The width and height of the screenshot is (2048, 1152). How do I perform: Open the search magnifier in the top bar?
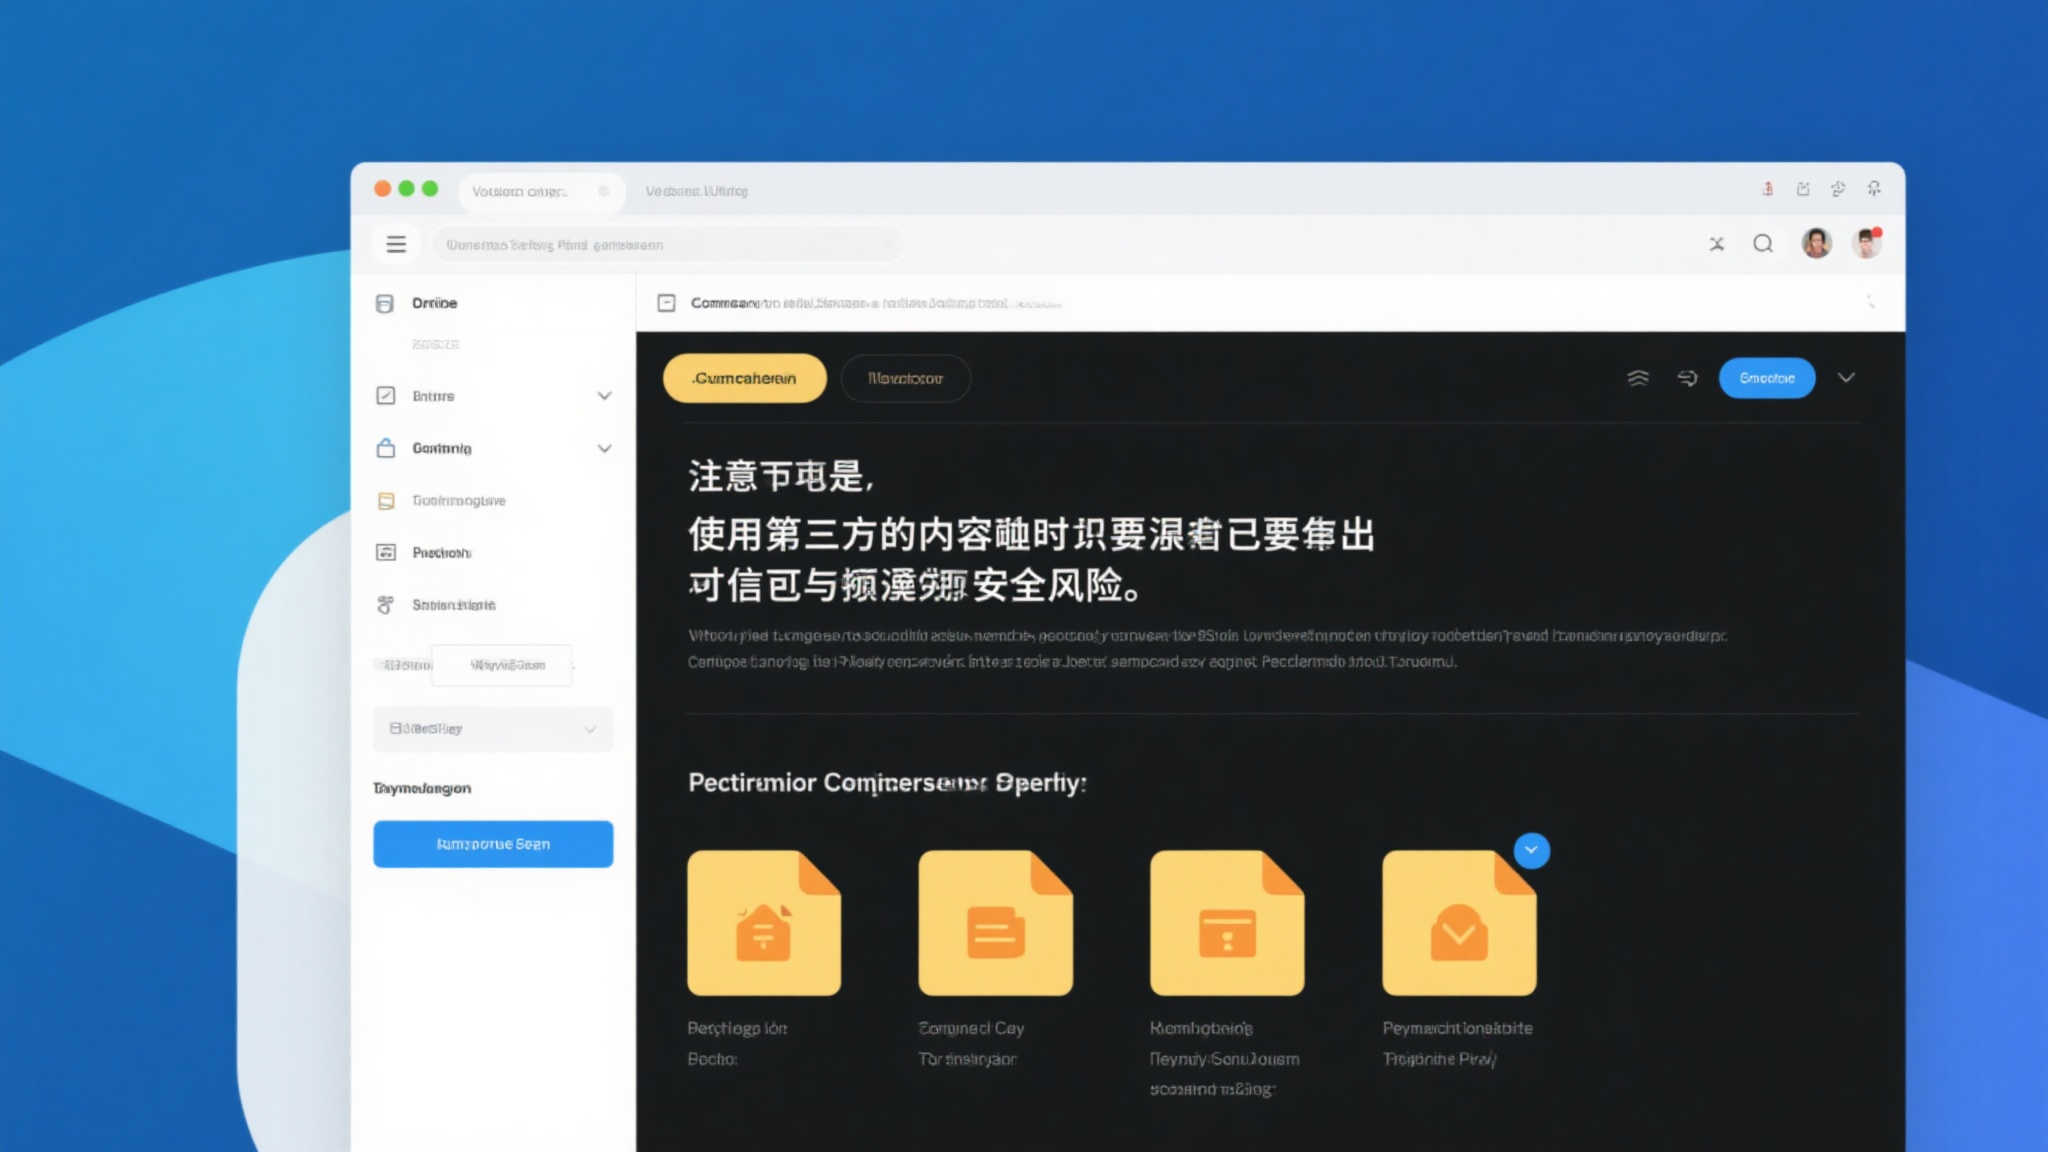pyautogui.click(x=1763, y=243)
